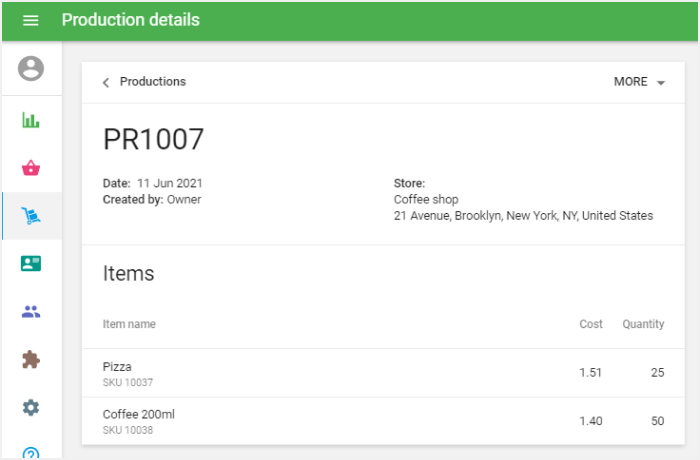Go to Items shopping basket icon
Screen dimensions: 700x460
(x=31, y=168)
